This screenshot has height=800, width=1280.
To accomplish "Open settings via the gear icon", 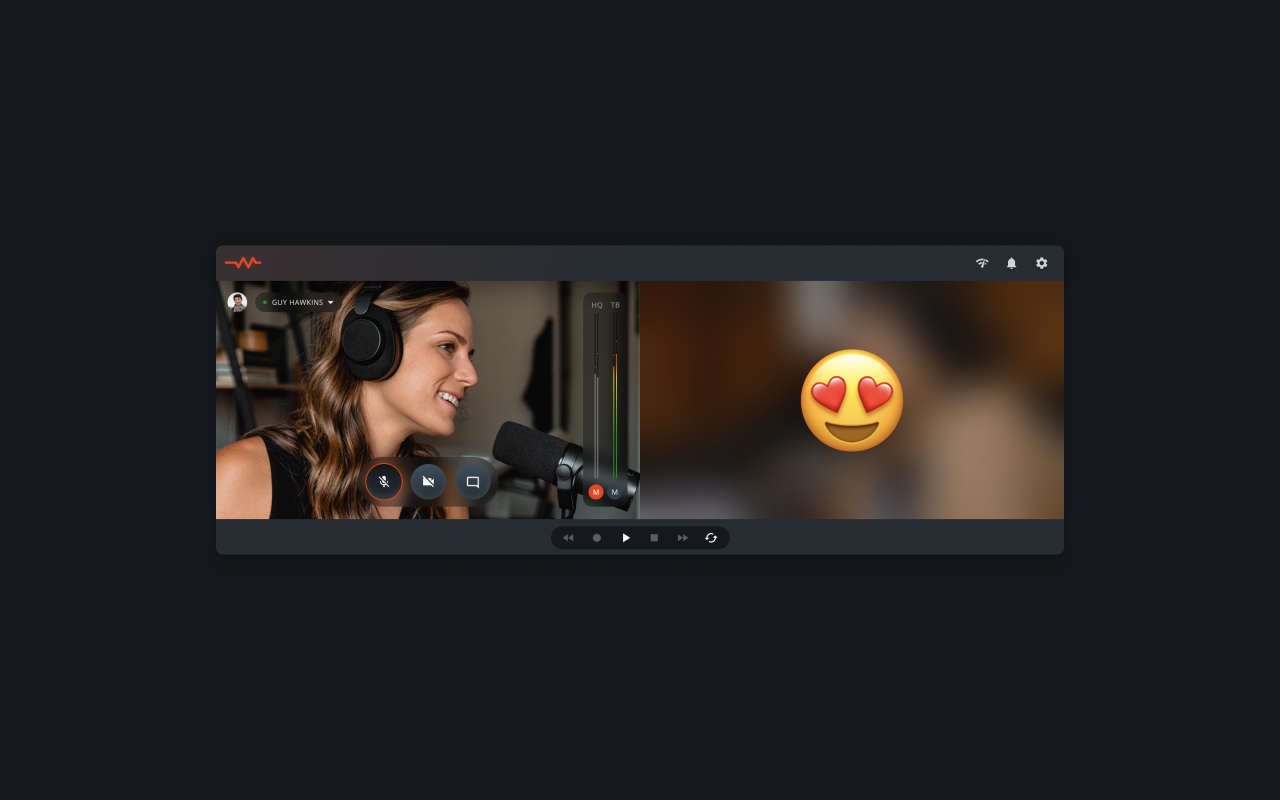I will [1041, 263].
